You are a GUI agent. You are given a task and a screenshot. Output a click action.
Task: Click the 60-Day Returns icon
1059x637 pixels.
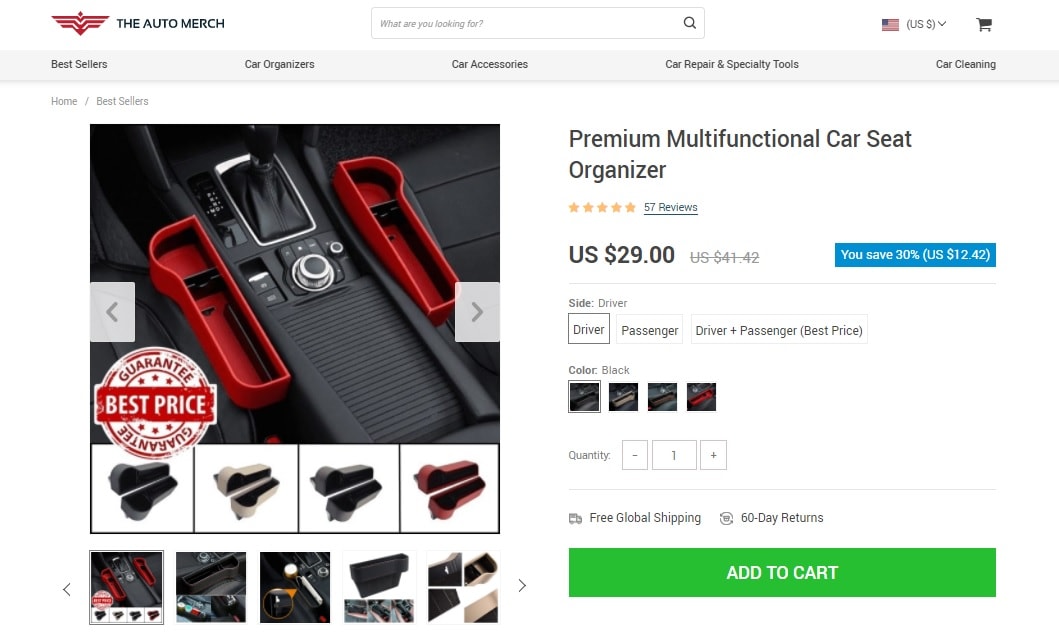[x=724, y=518]
